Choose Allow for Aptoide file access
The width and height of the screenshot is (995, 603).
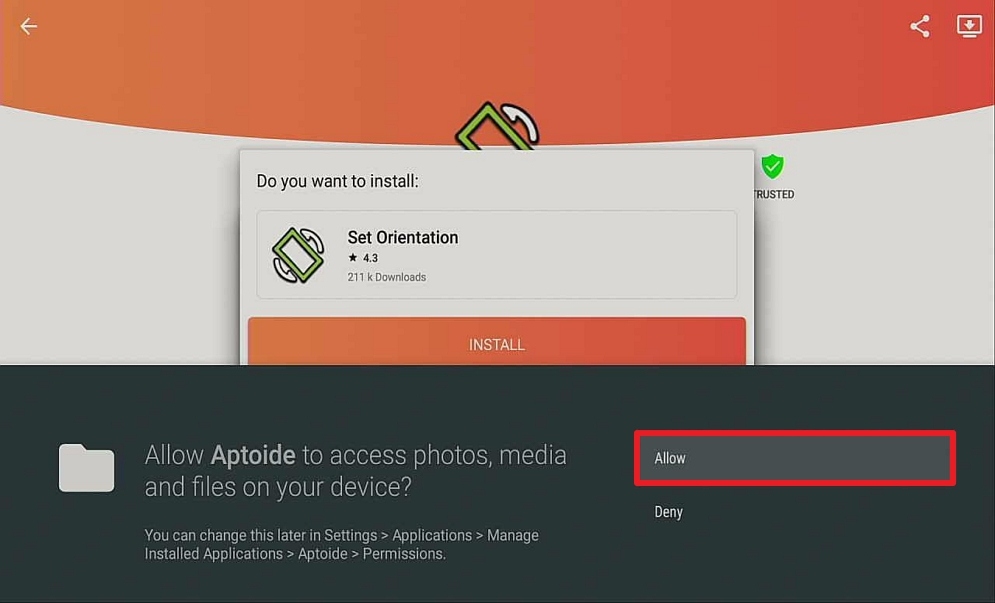point(794,458)
